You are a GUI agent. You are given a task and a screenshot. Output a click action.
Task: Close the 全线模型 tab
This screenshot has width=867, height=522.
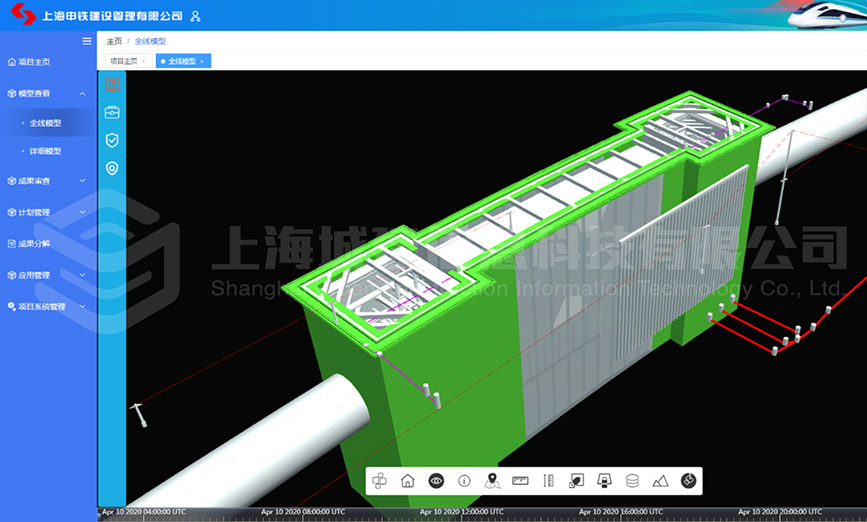click(202, 61)
